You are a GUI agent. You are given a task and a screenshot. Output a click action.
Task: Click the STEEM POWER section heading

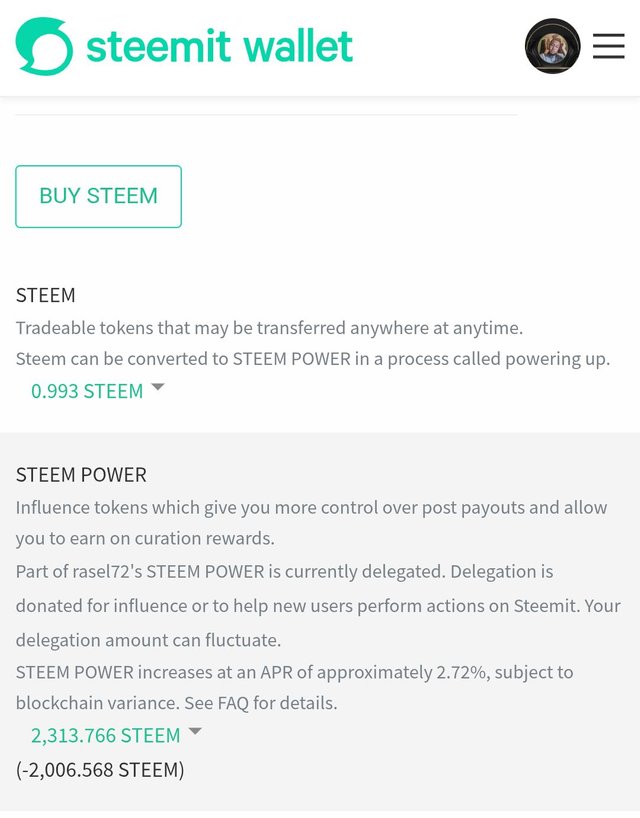(81, 475)
